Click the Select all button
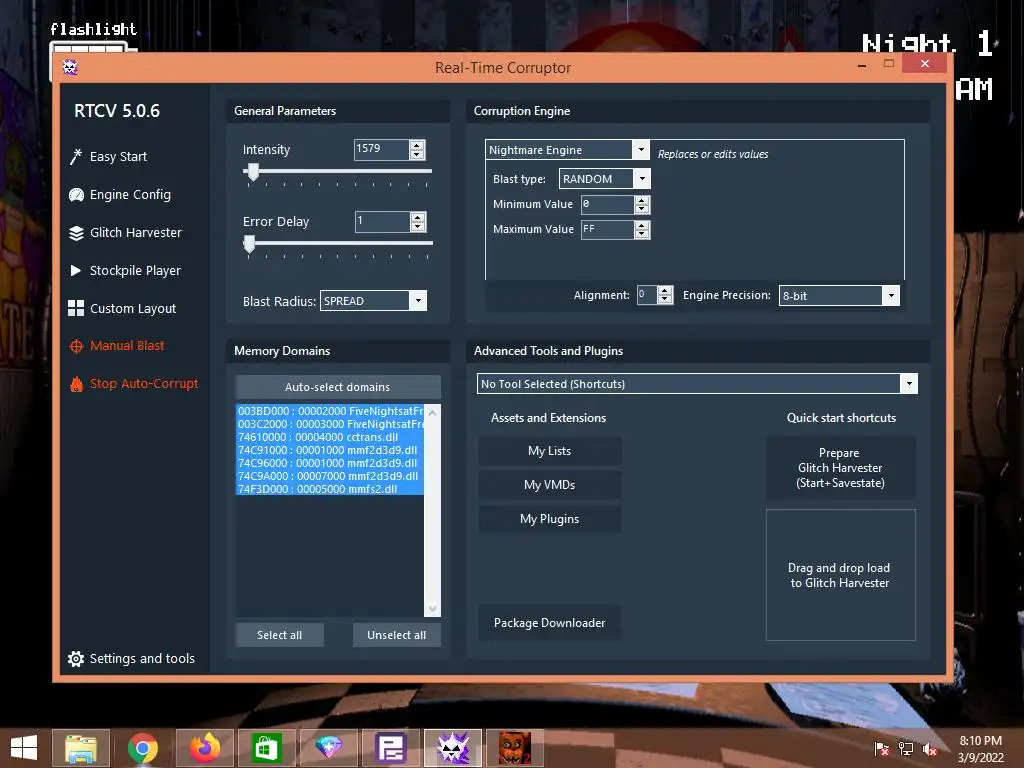Screen dimensions: 1024x768 pos(280,635)
